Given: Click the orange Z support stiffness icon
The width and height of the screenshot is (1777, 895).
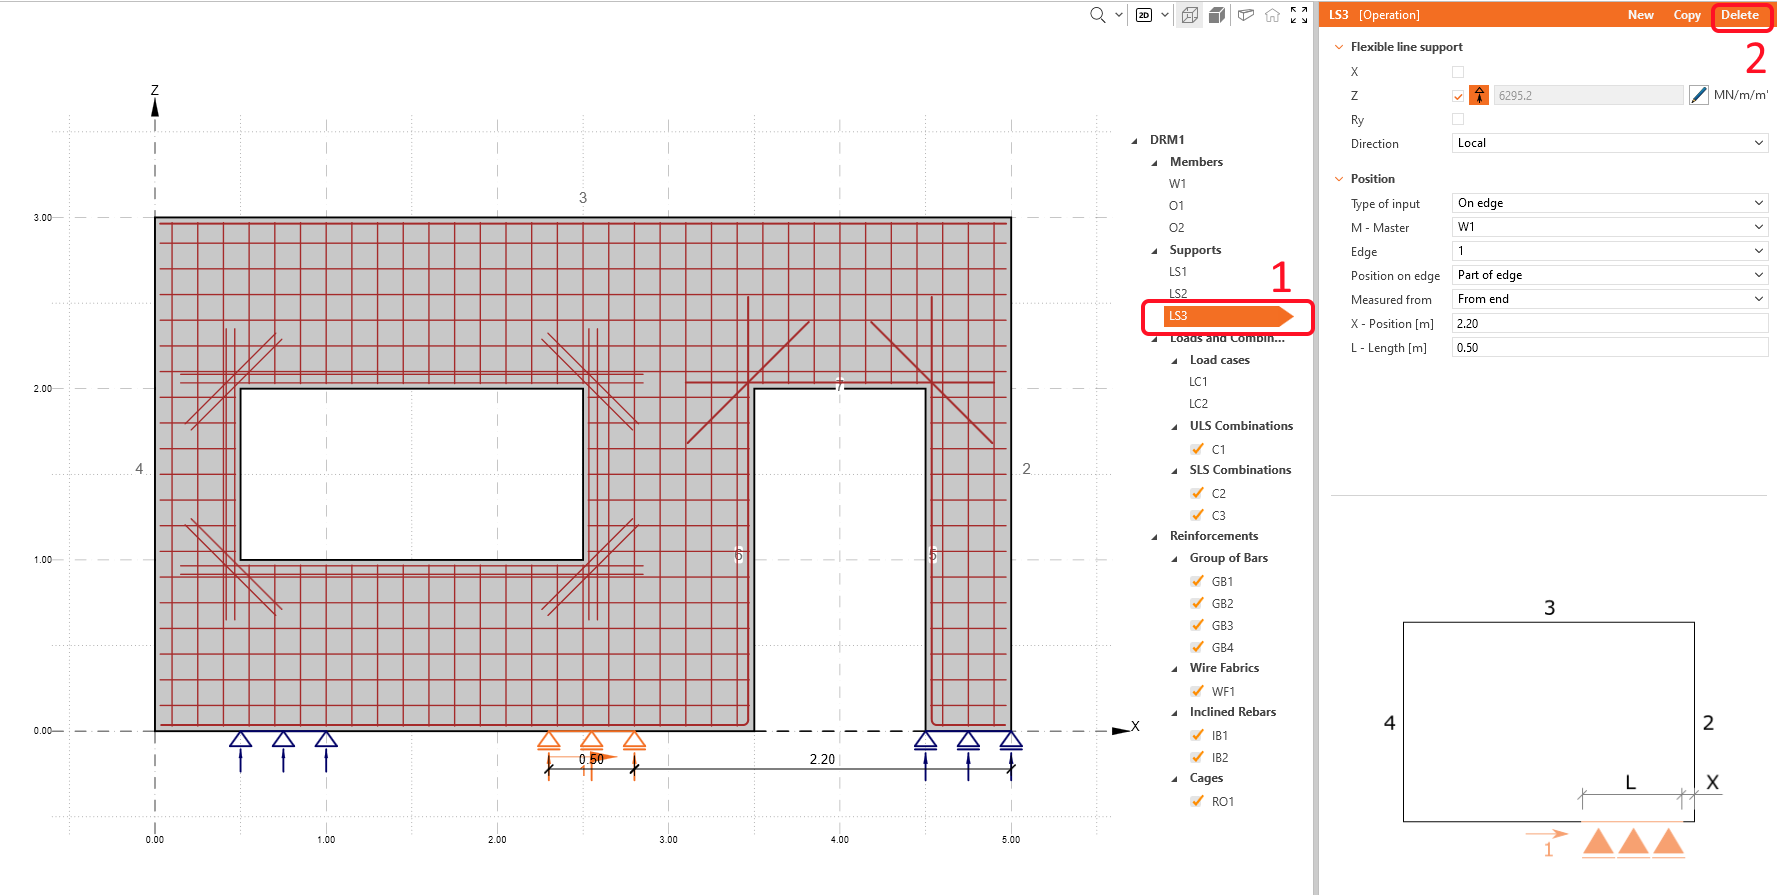Looking at the screenshot, I should point(1479,96).
